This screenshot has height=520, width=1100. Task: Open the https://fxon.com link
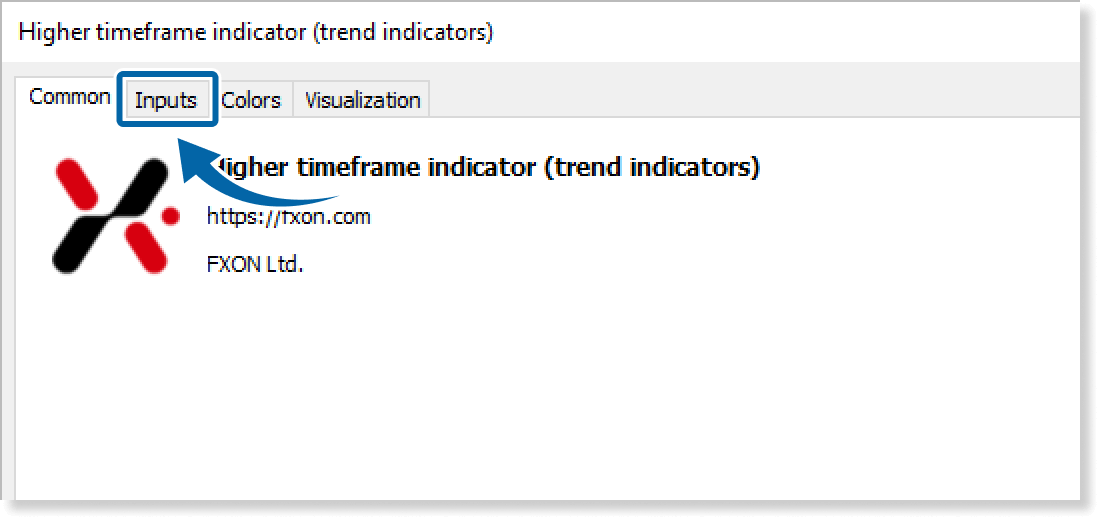pyautogui.click(x=288, y=216)
